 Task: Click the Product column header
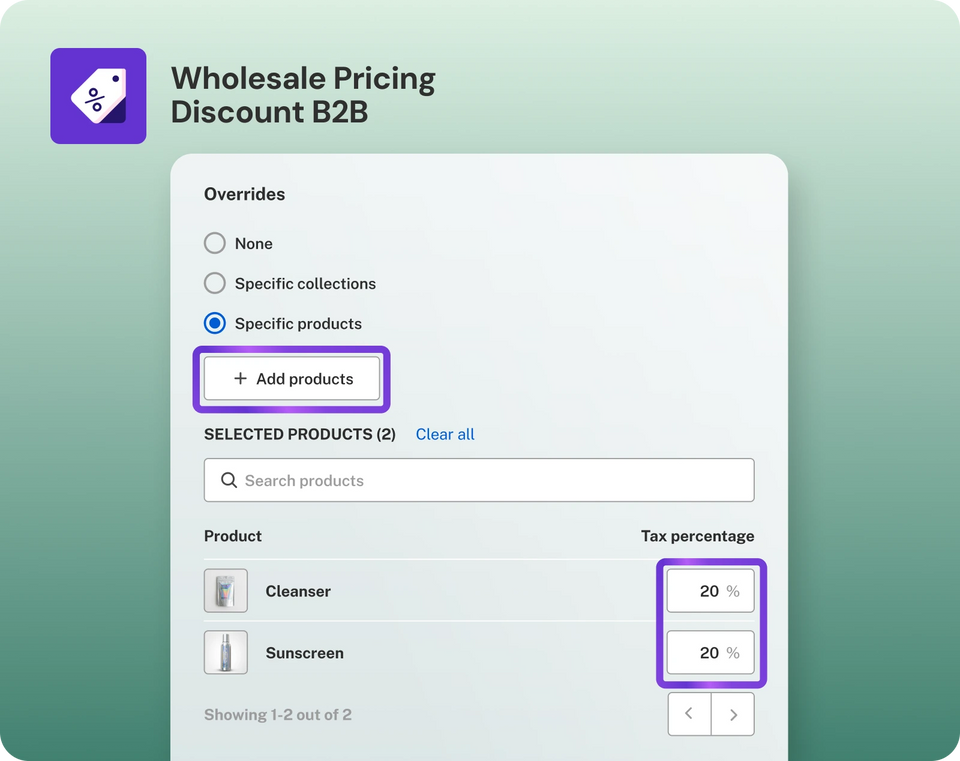pyautogui.click(x=233, y=536)
